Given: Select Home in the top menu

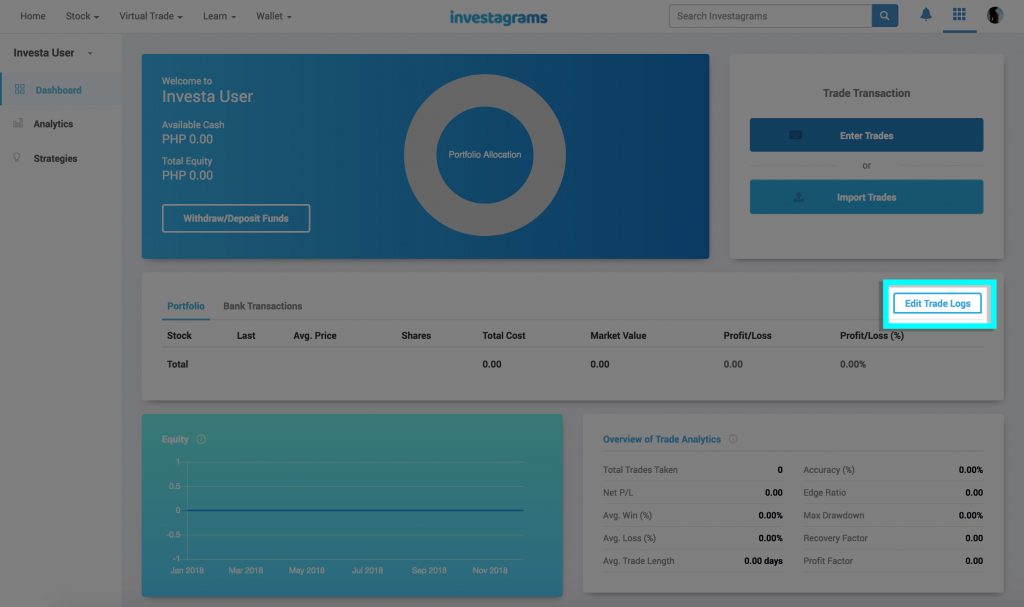Looking at the screenshot, I should (x=32, y=16).
